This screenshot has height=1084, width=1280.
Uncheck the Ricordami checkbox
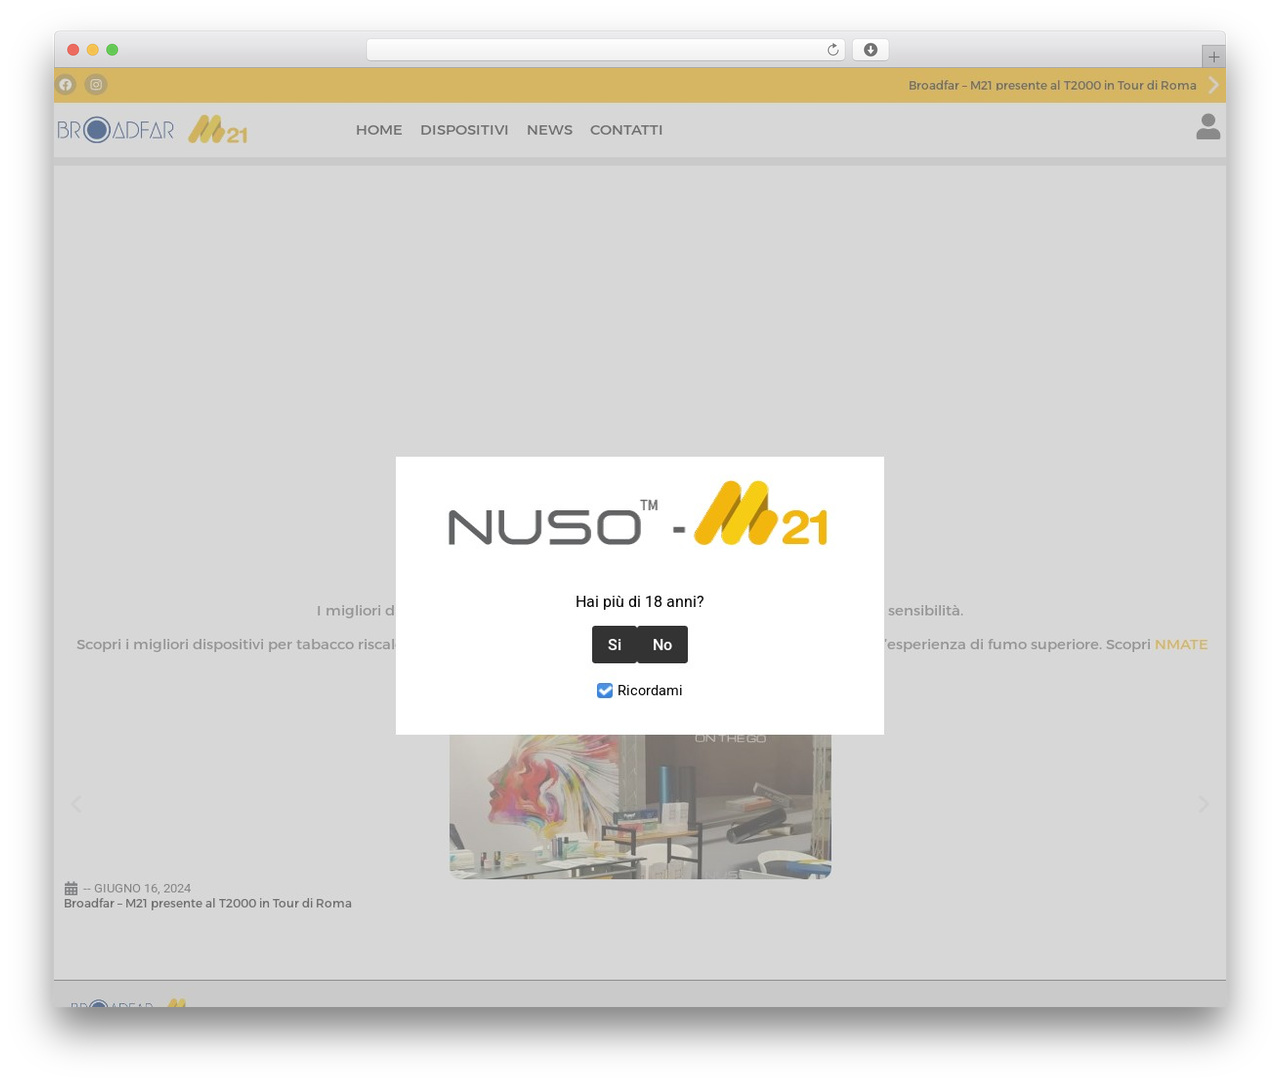605,691
